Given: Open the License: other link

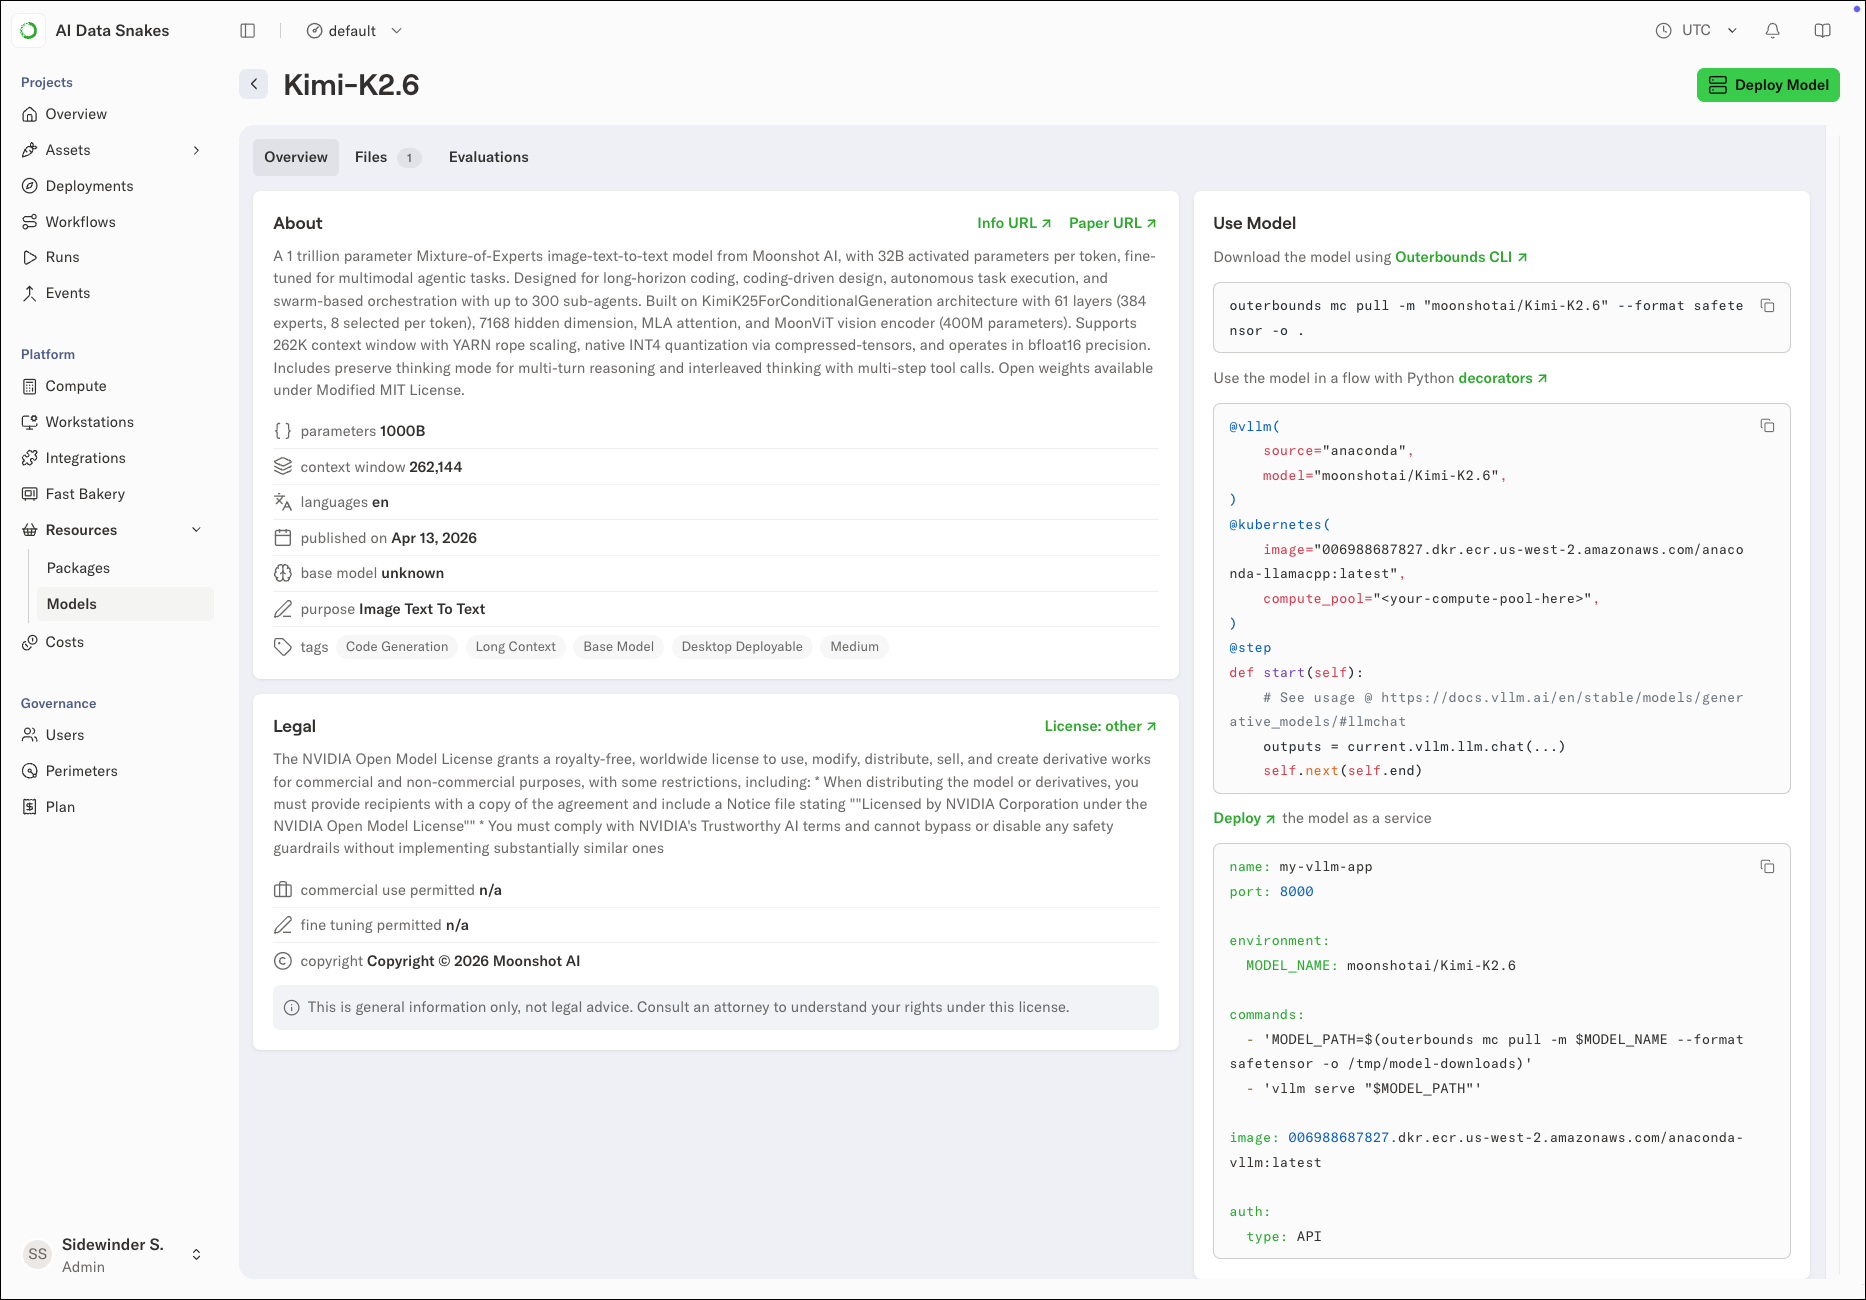Looking at the screenshot, I should 1100,726.
